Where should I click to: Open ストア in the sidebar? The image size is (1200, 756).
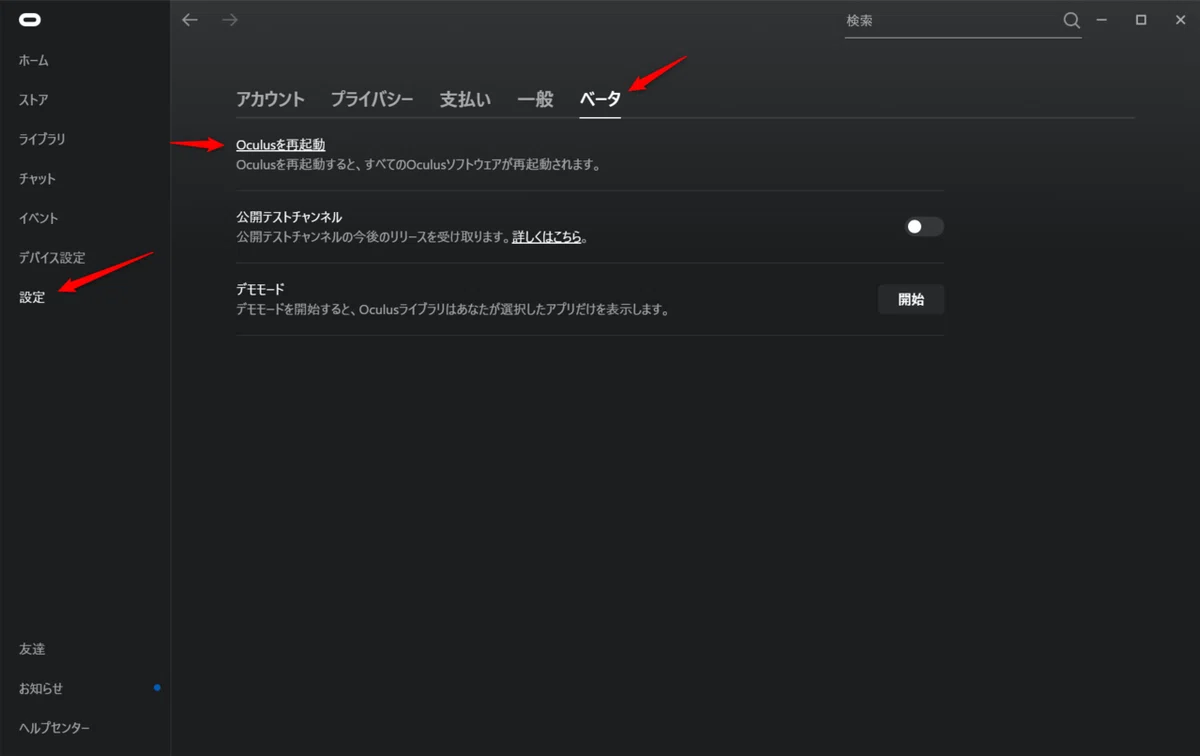[x=34, y=100]
